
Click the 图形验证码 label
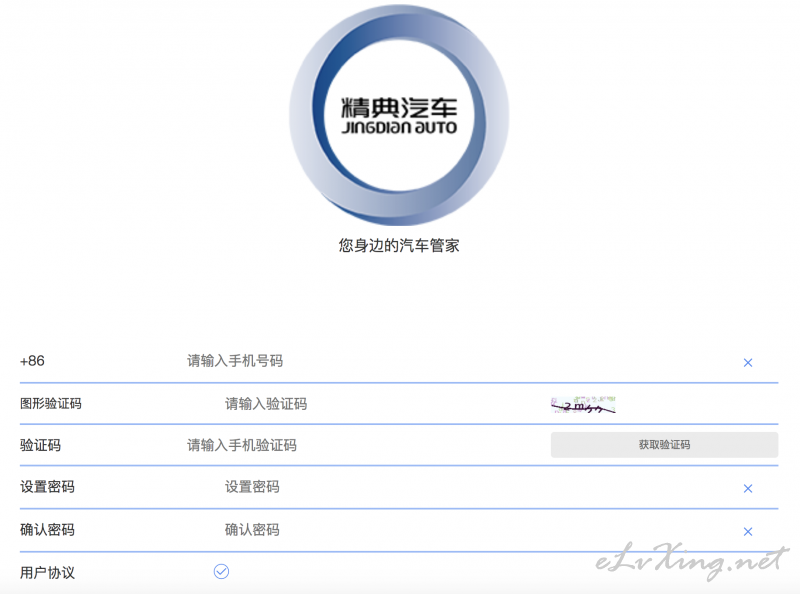coord(51,404)
